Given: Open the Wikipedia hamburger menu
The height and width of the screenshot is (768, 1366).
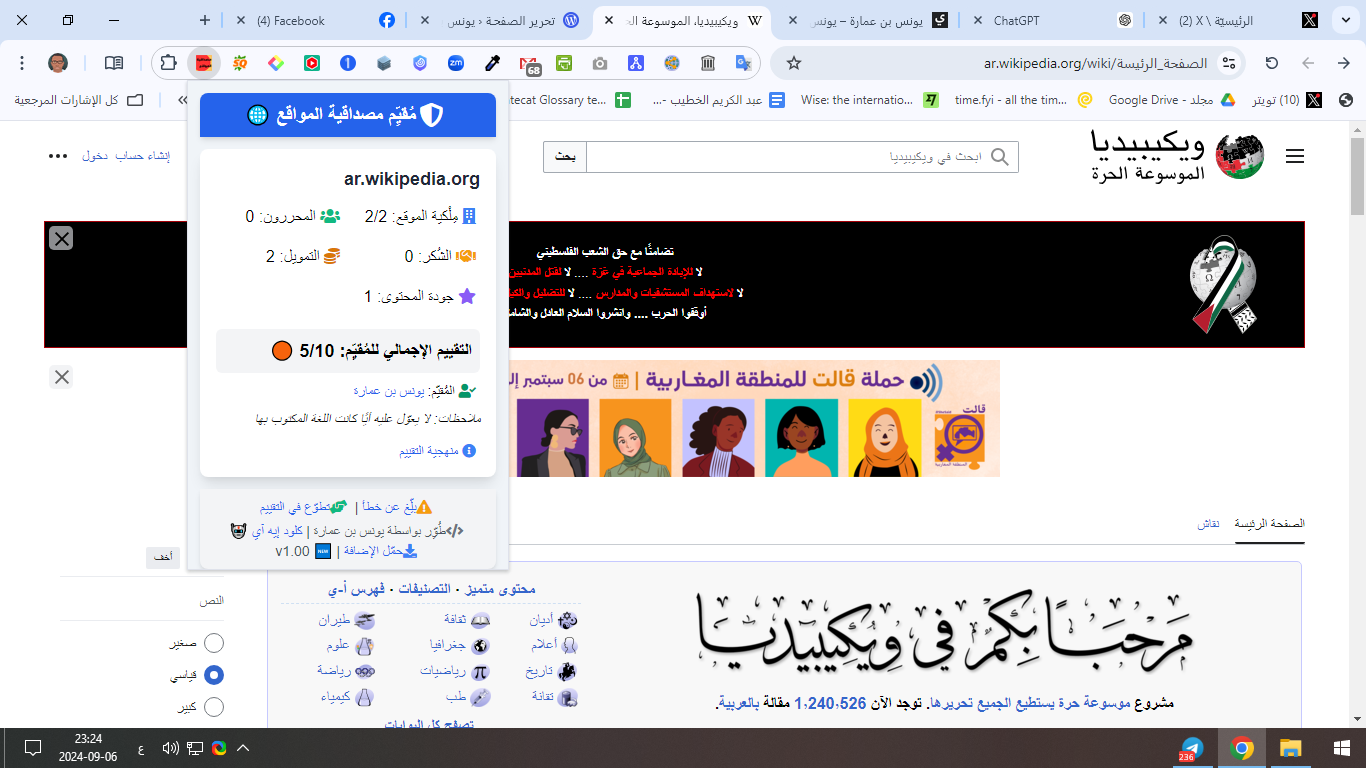Looking at the screenshot, I should (1295, 156).
